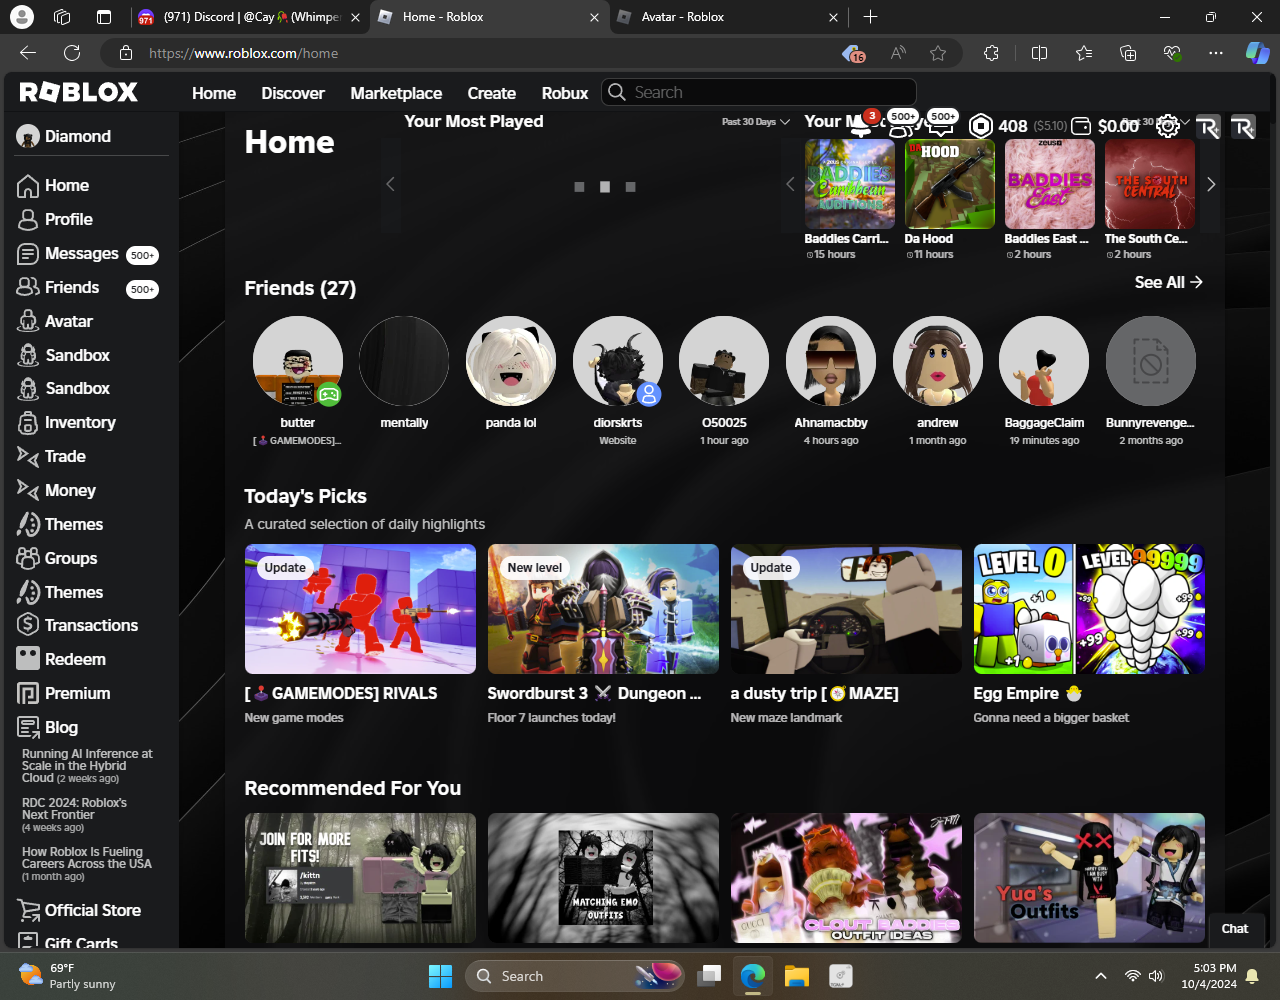
Task: Click the Roblox Search field in the header
Action: click(x=759, y=92)
